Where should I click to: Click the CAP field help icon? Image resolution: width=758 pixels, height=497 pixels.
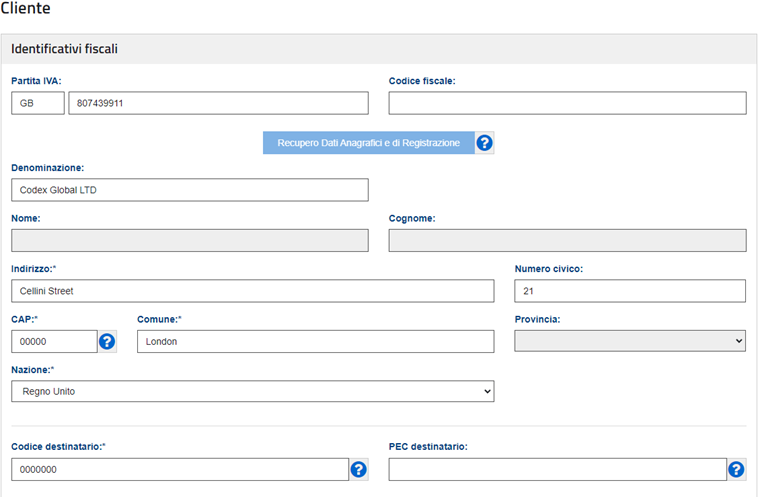click(x=107, y=342)
